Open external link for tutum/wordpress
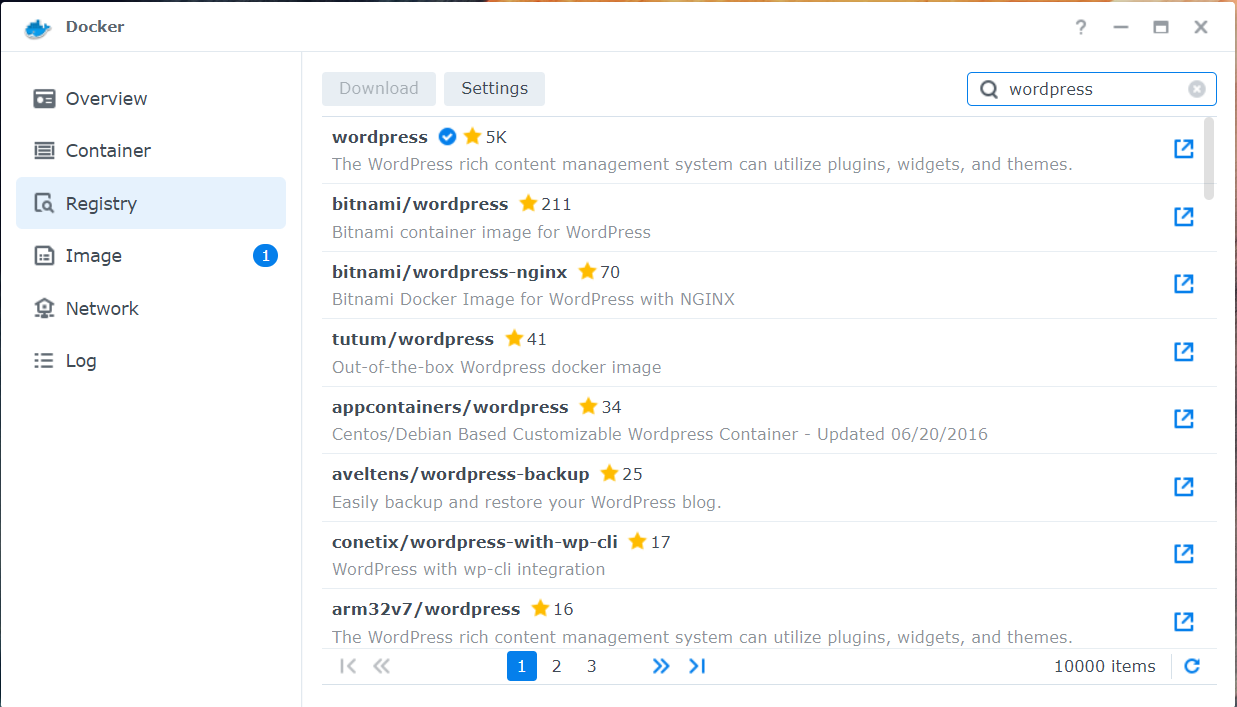Screen dimensions: 1237x707 click(x=1184, y=352)
